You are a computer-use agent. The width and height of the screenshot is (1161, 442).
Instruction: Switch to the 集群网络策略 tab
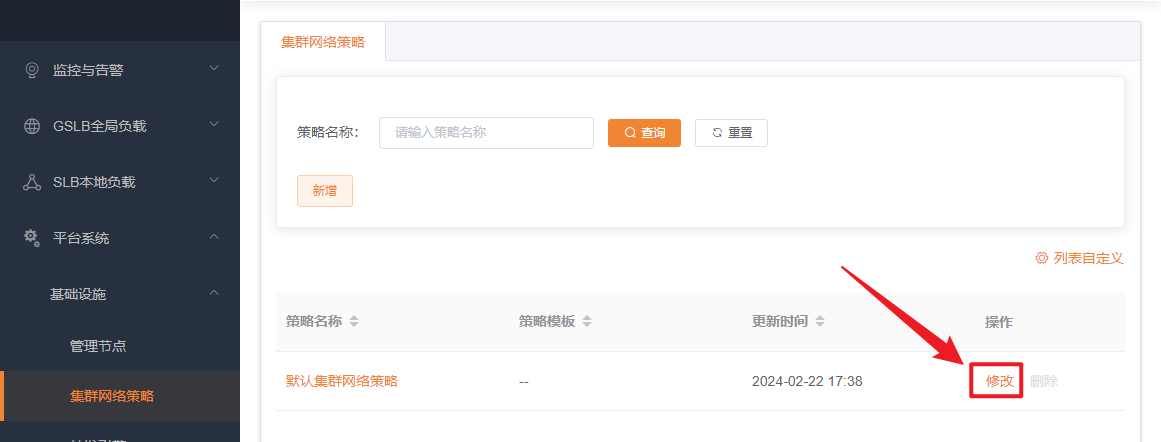[x=323, y=41]
